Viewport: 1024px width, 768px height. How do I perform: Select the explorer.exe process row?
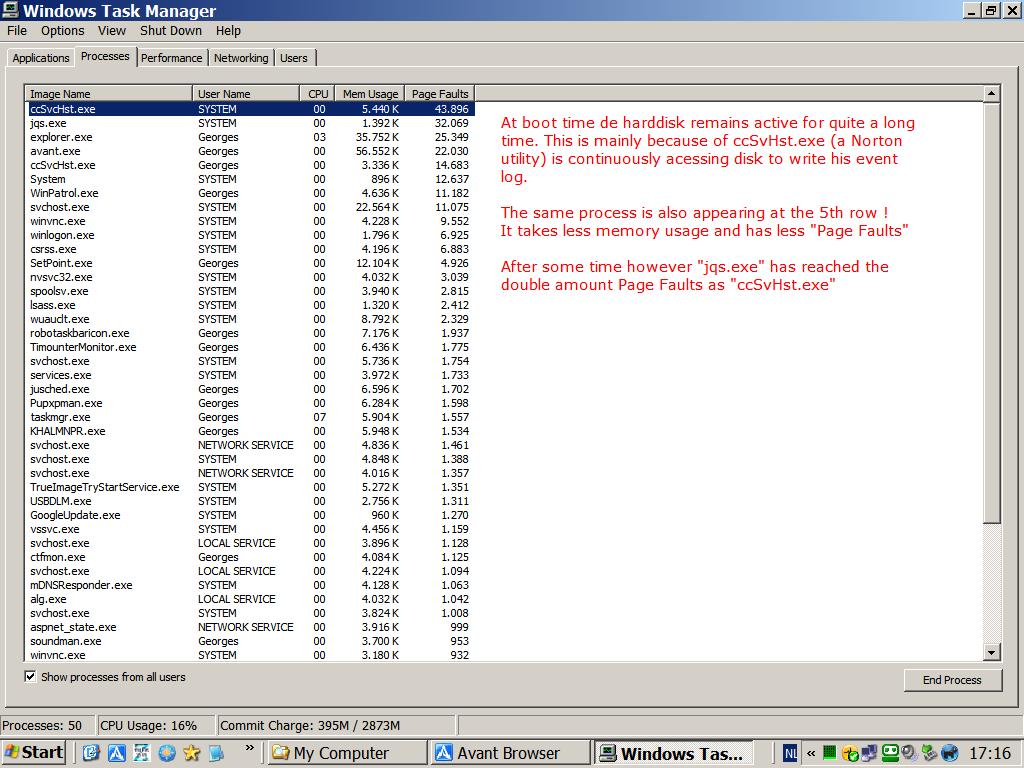(x=250, y=137)
